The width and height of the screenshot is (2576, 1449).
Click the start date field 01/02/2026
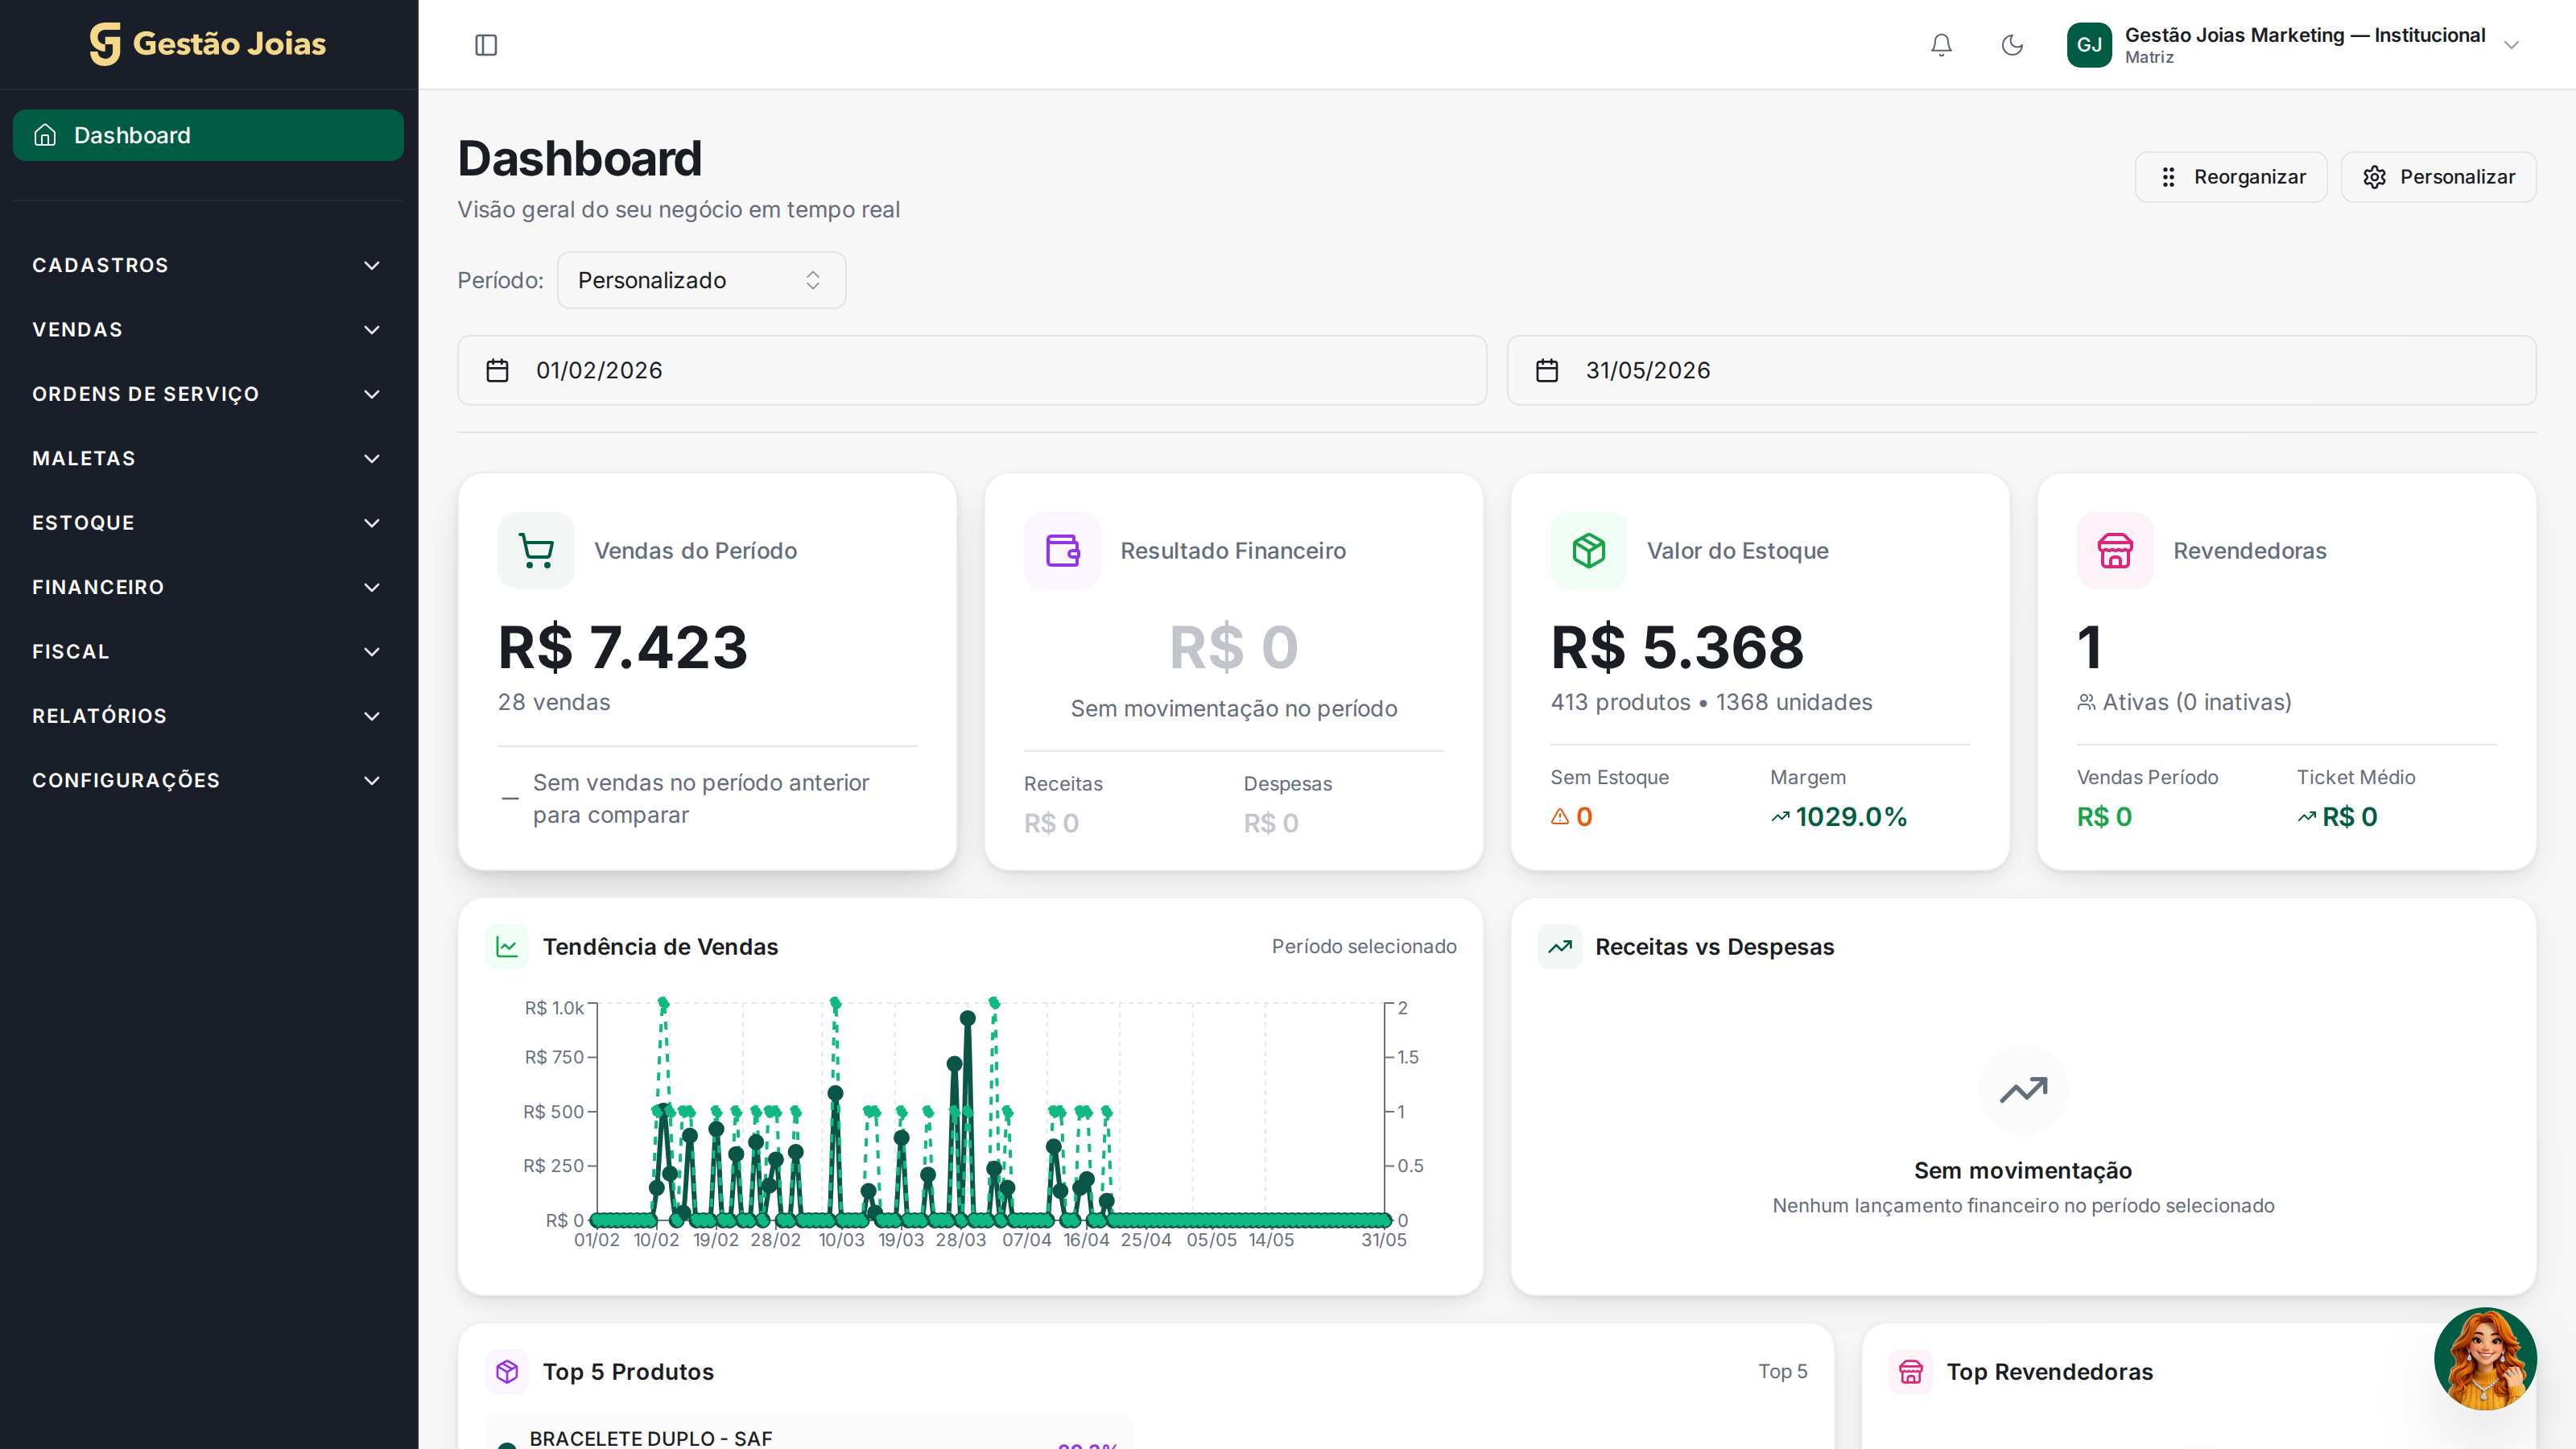point(972,371)
